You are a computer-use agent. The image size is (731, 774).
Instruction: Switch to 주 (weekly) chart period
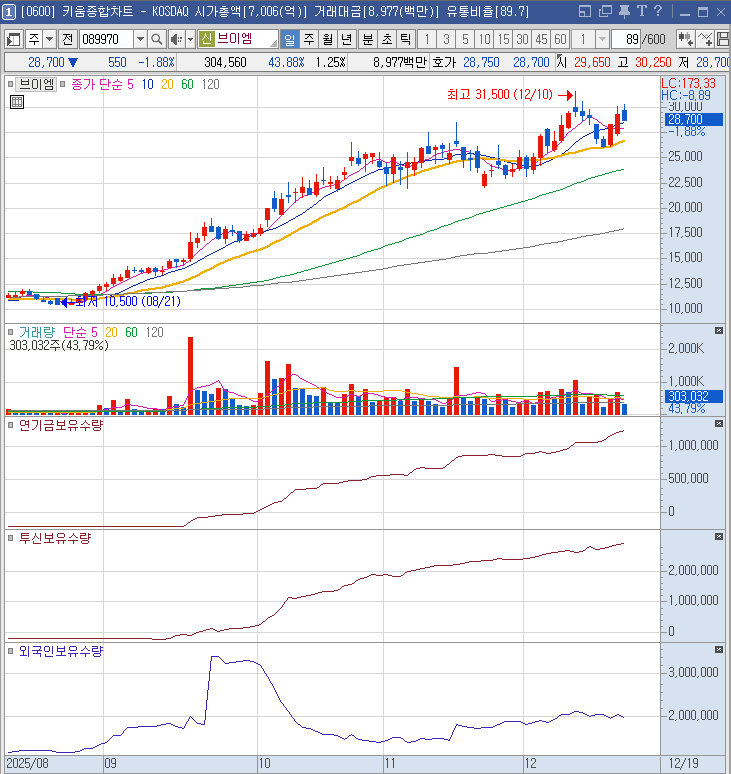click(x=309, y=39)
